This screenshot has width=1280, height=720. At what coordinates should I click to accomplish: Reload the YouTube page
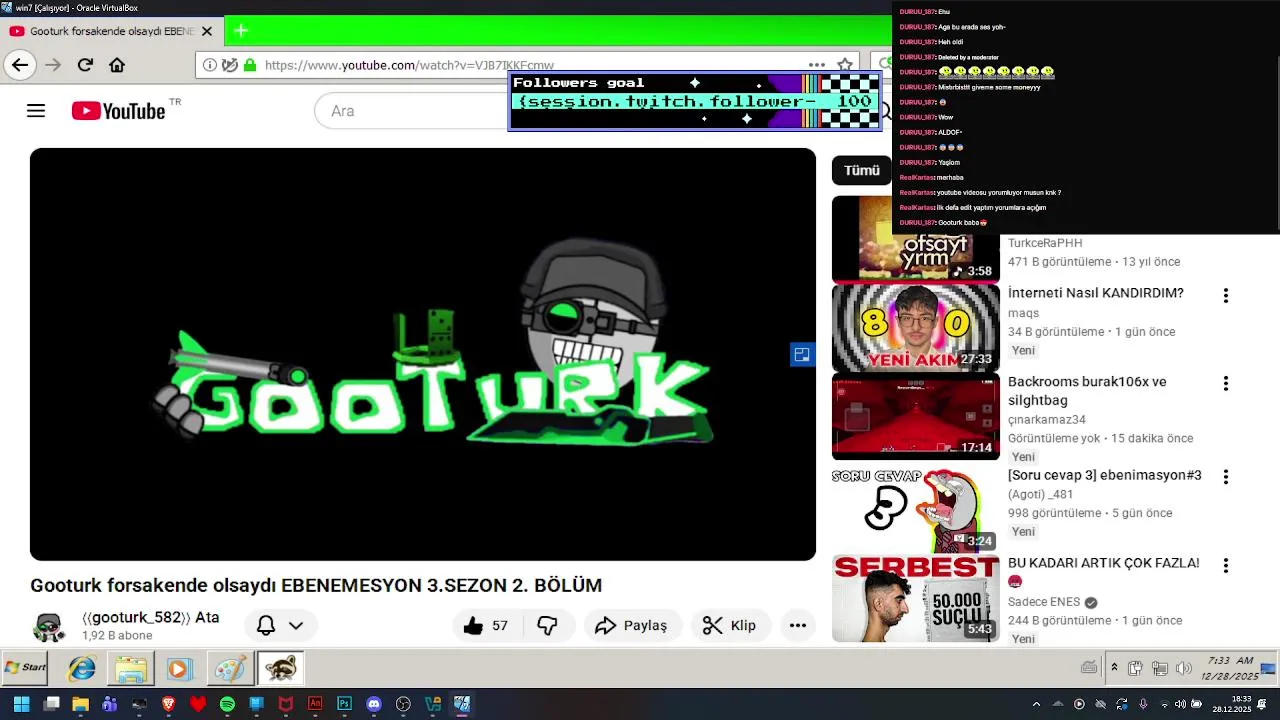(x=85, y=65)
